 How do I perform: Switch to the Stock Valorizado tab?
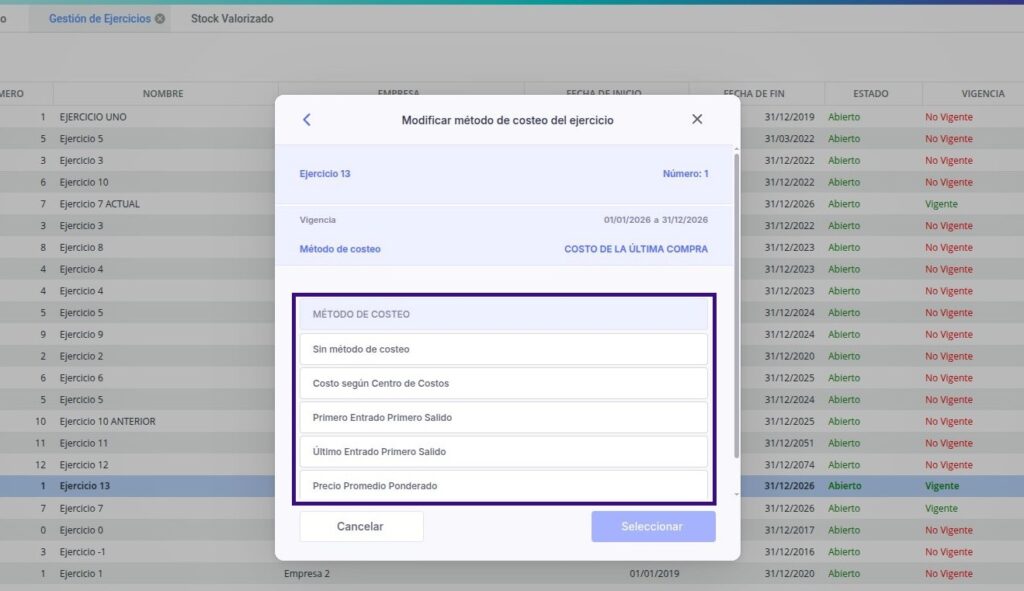point(232,19)
